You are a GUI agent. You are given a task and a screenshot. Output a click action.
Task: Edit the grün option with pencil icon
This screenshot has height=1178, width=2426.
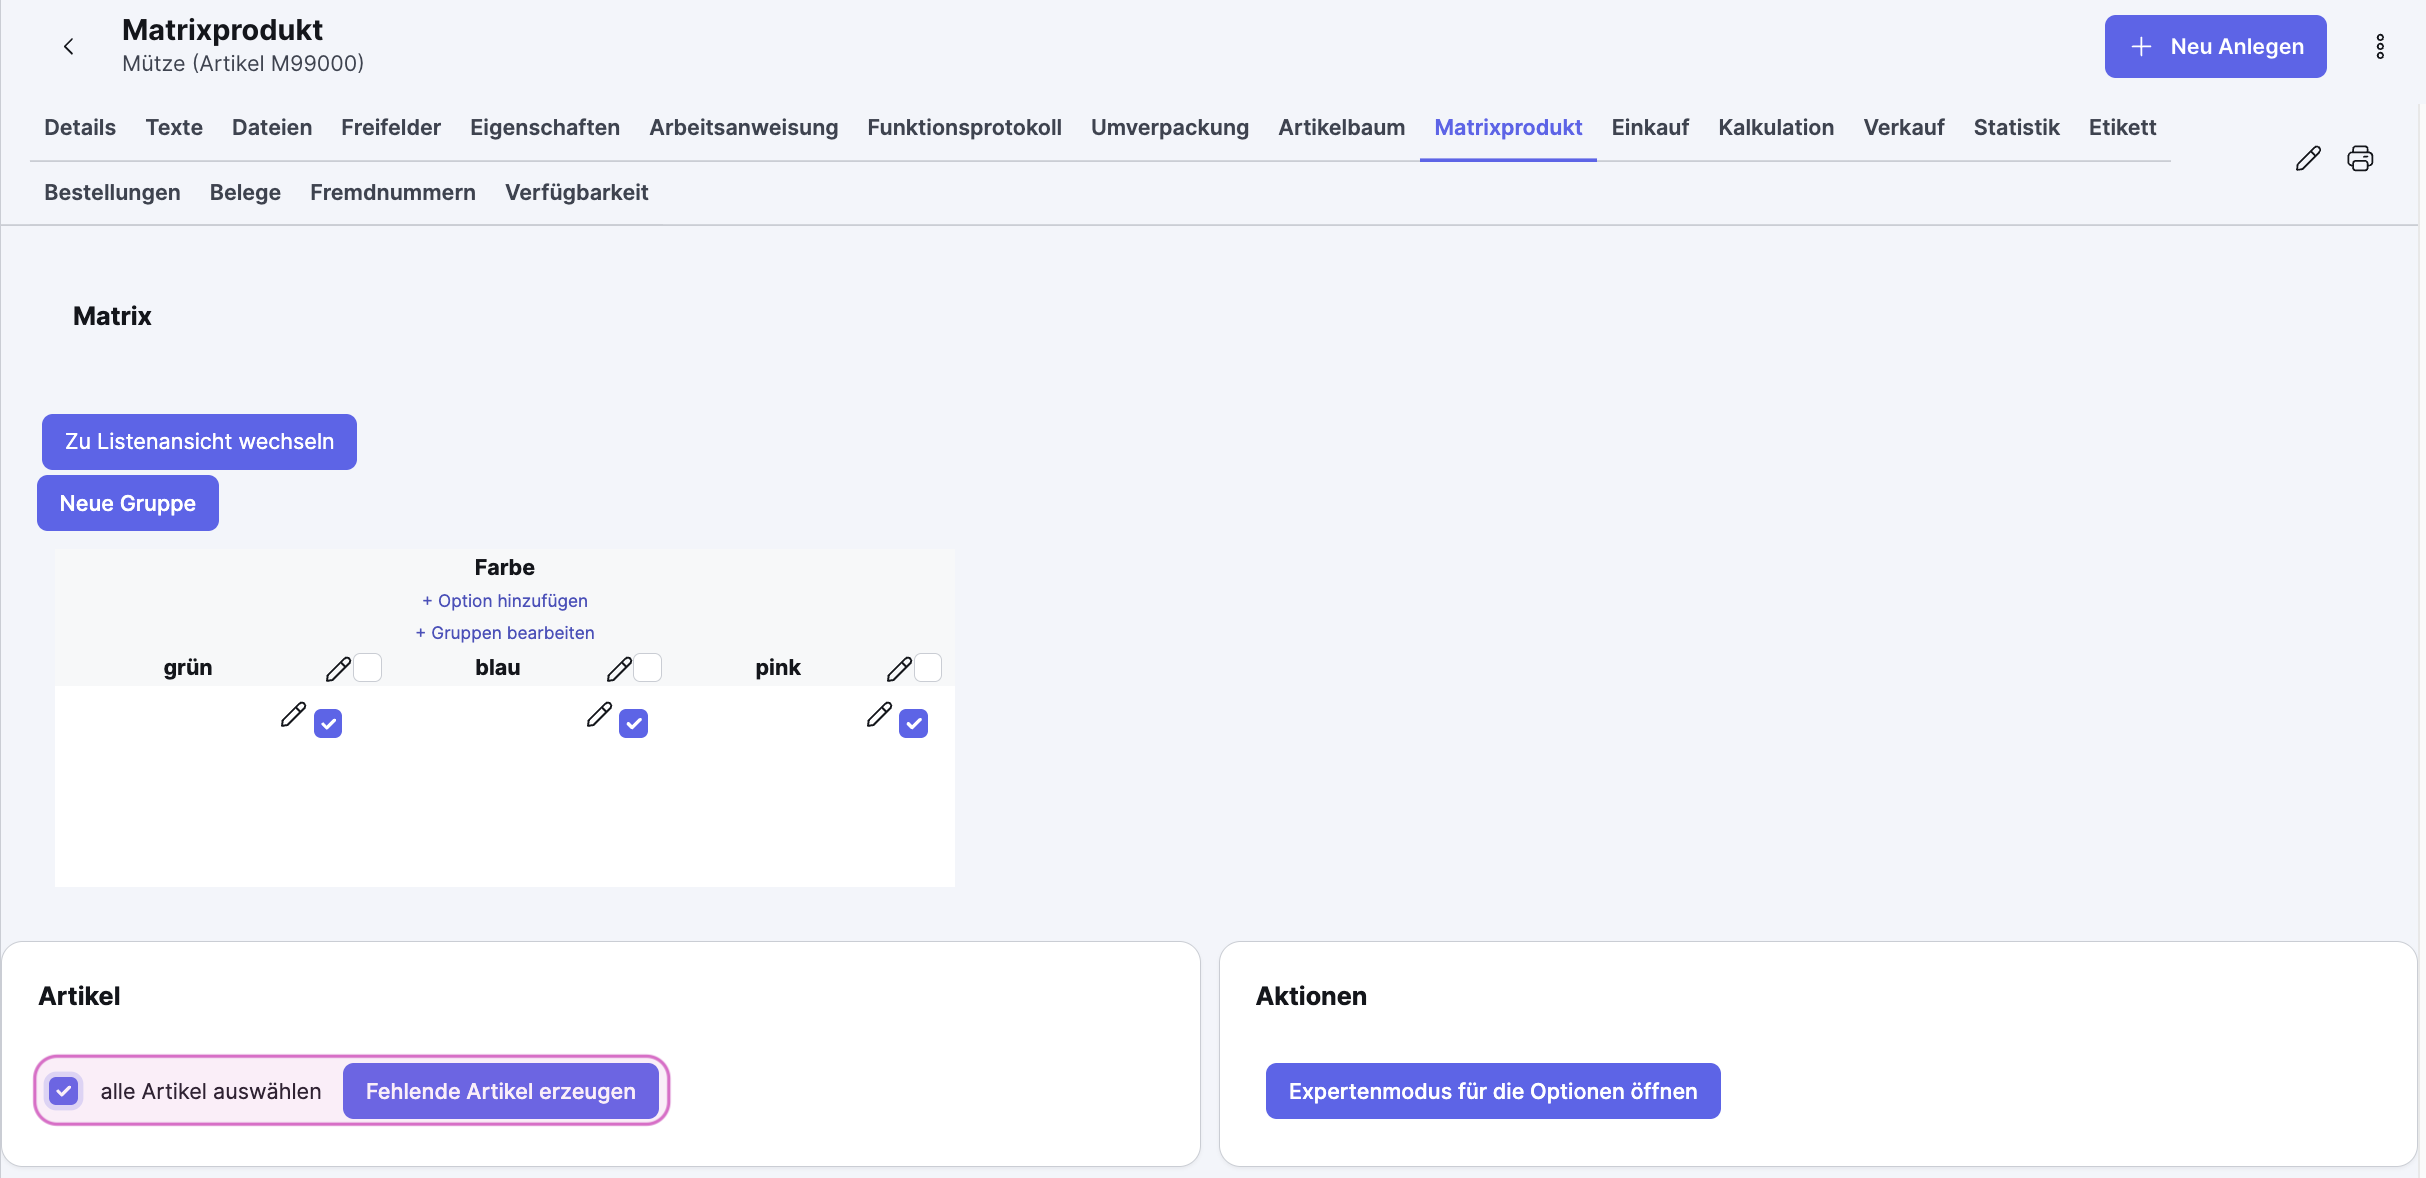(338, 669)
